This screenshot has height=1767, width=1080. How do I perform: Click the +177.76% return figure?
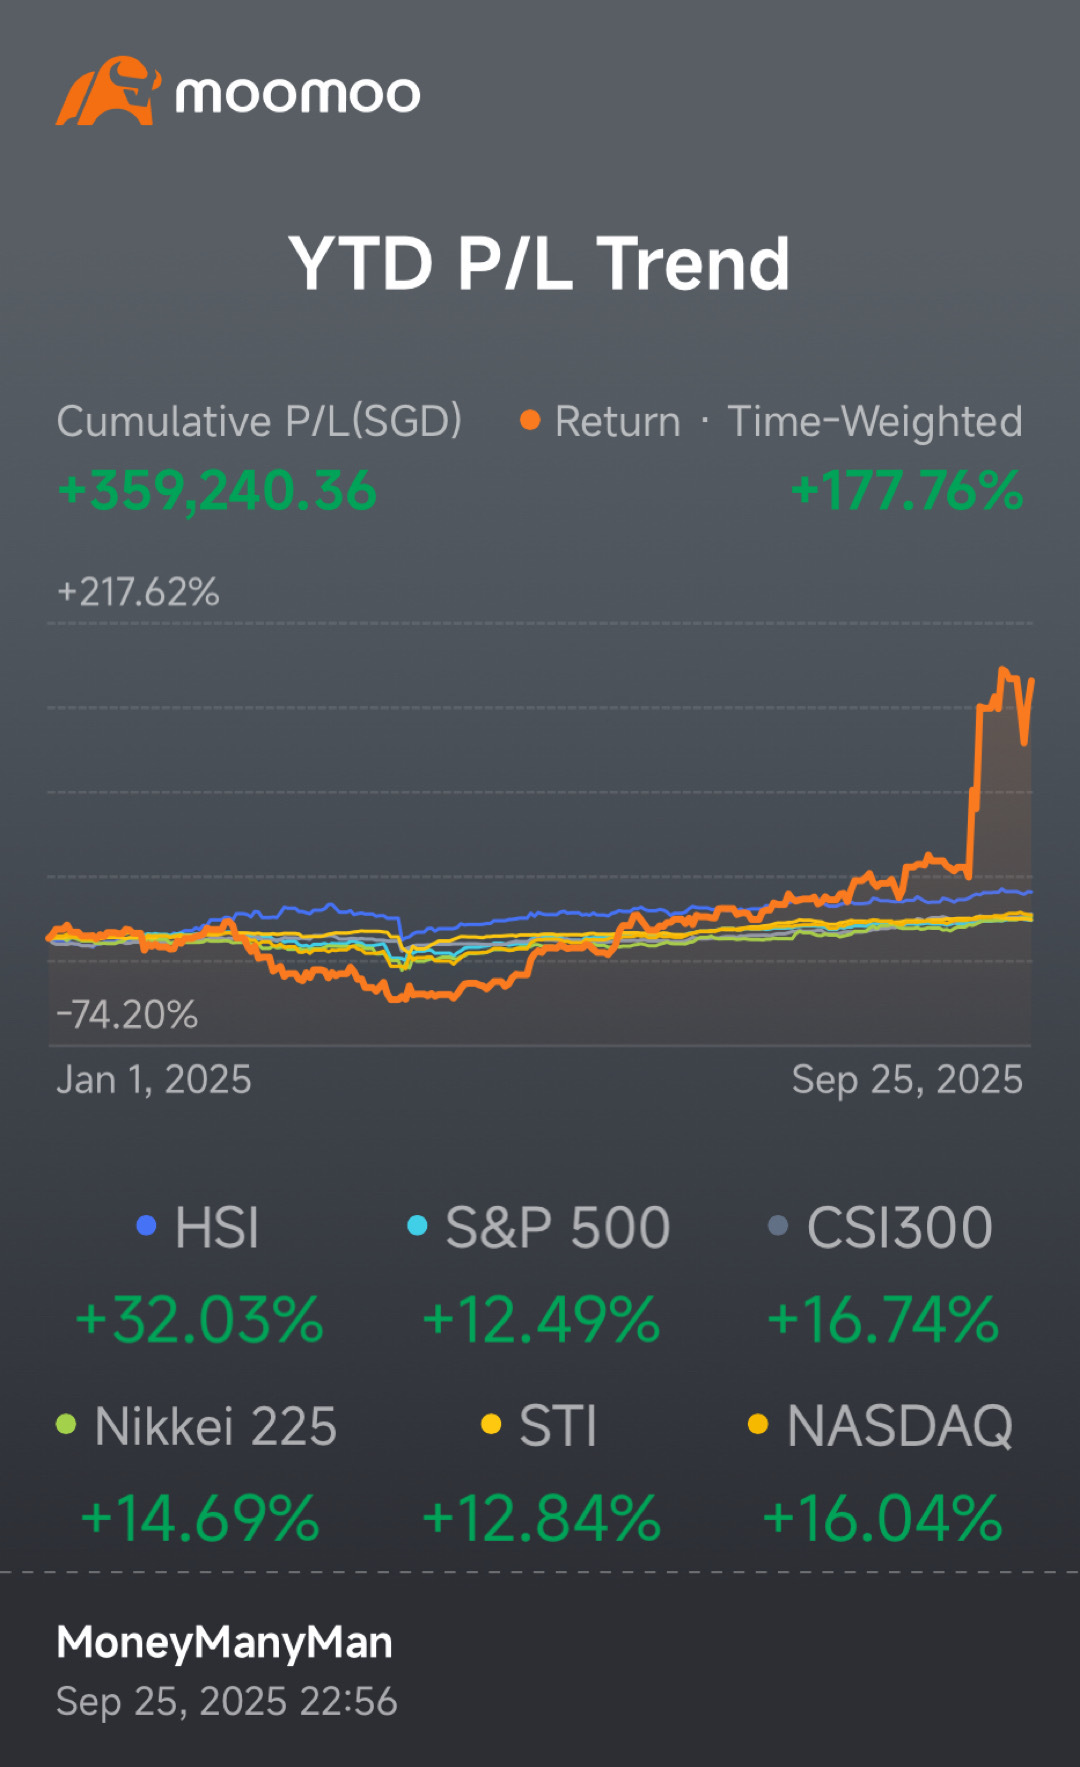coord(906,491)
